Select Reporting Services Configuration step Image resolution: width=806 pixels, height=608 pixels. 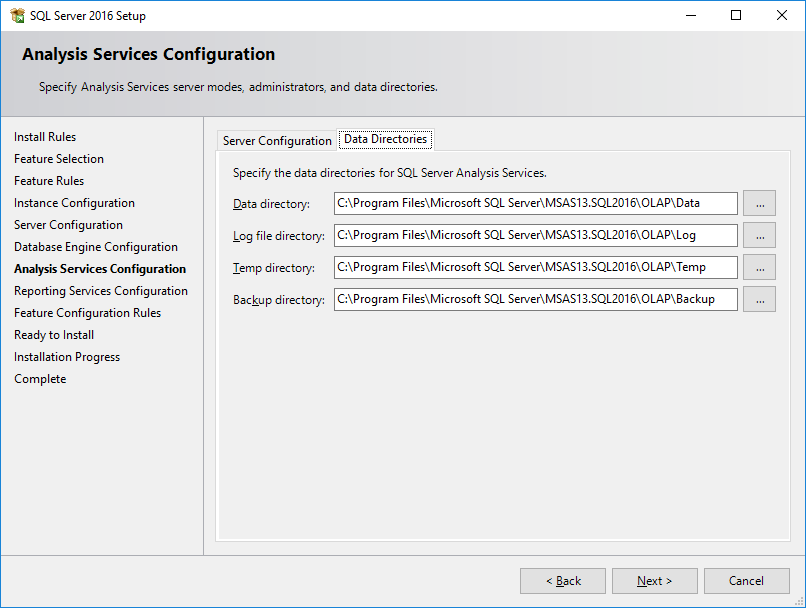tap(101, 291)
